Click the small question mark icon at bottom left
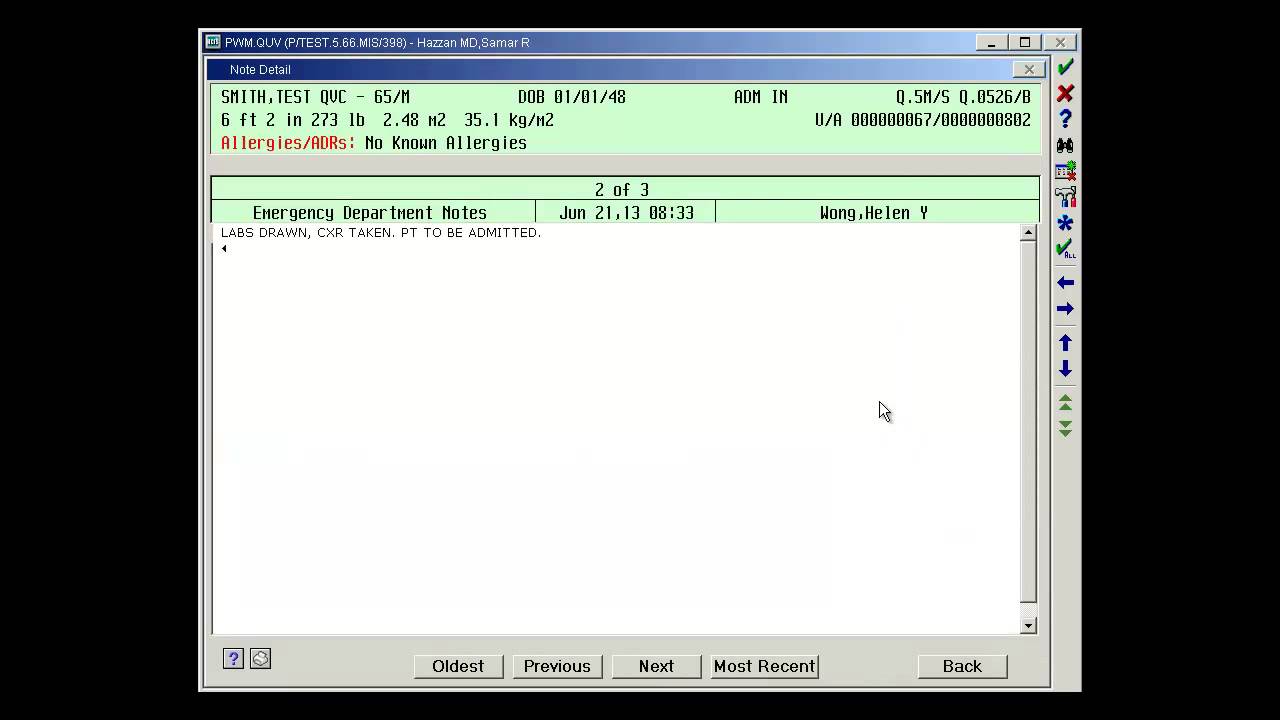 [233, 658]
